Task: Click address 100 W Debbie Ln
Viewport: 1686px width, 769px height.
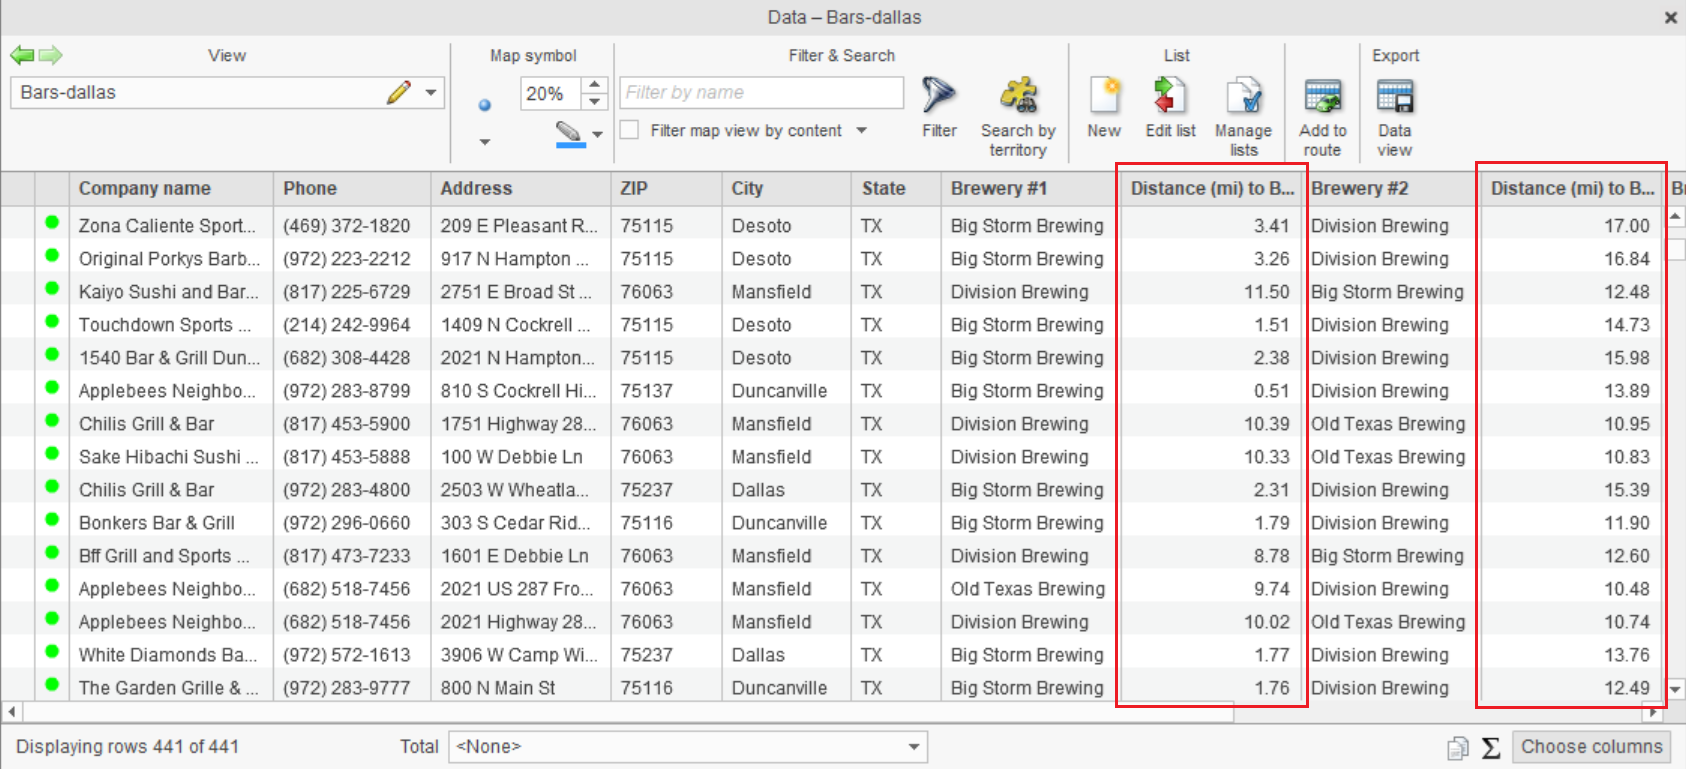Action: (x=512, y=457)
